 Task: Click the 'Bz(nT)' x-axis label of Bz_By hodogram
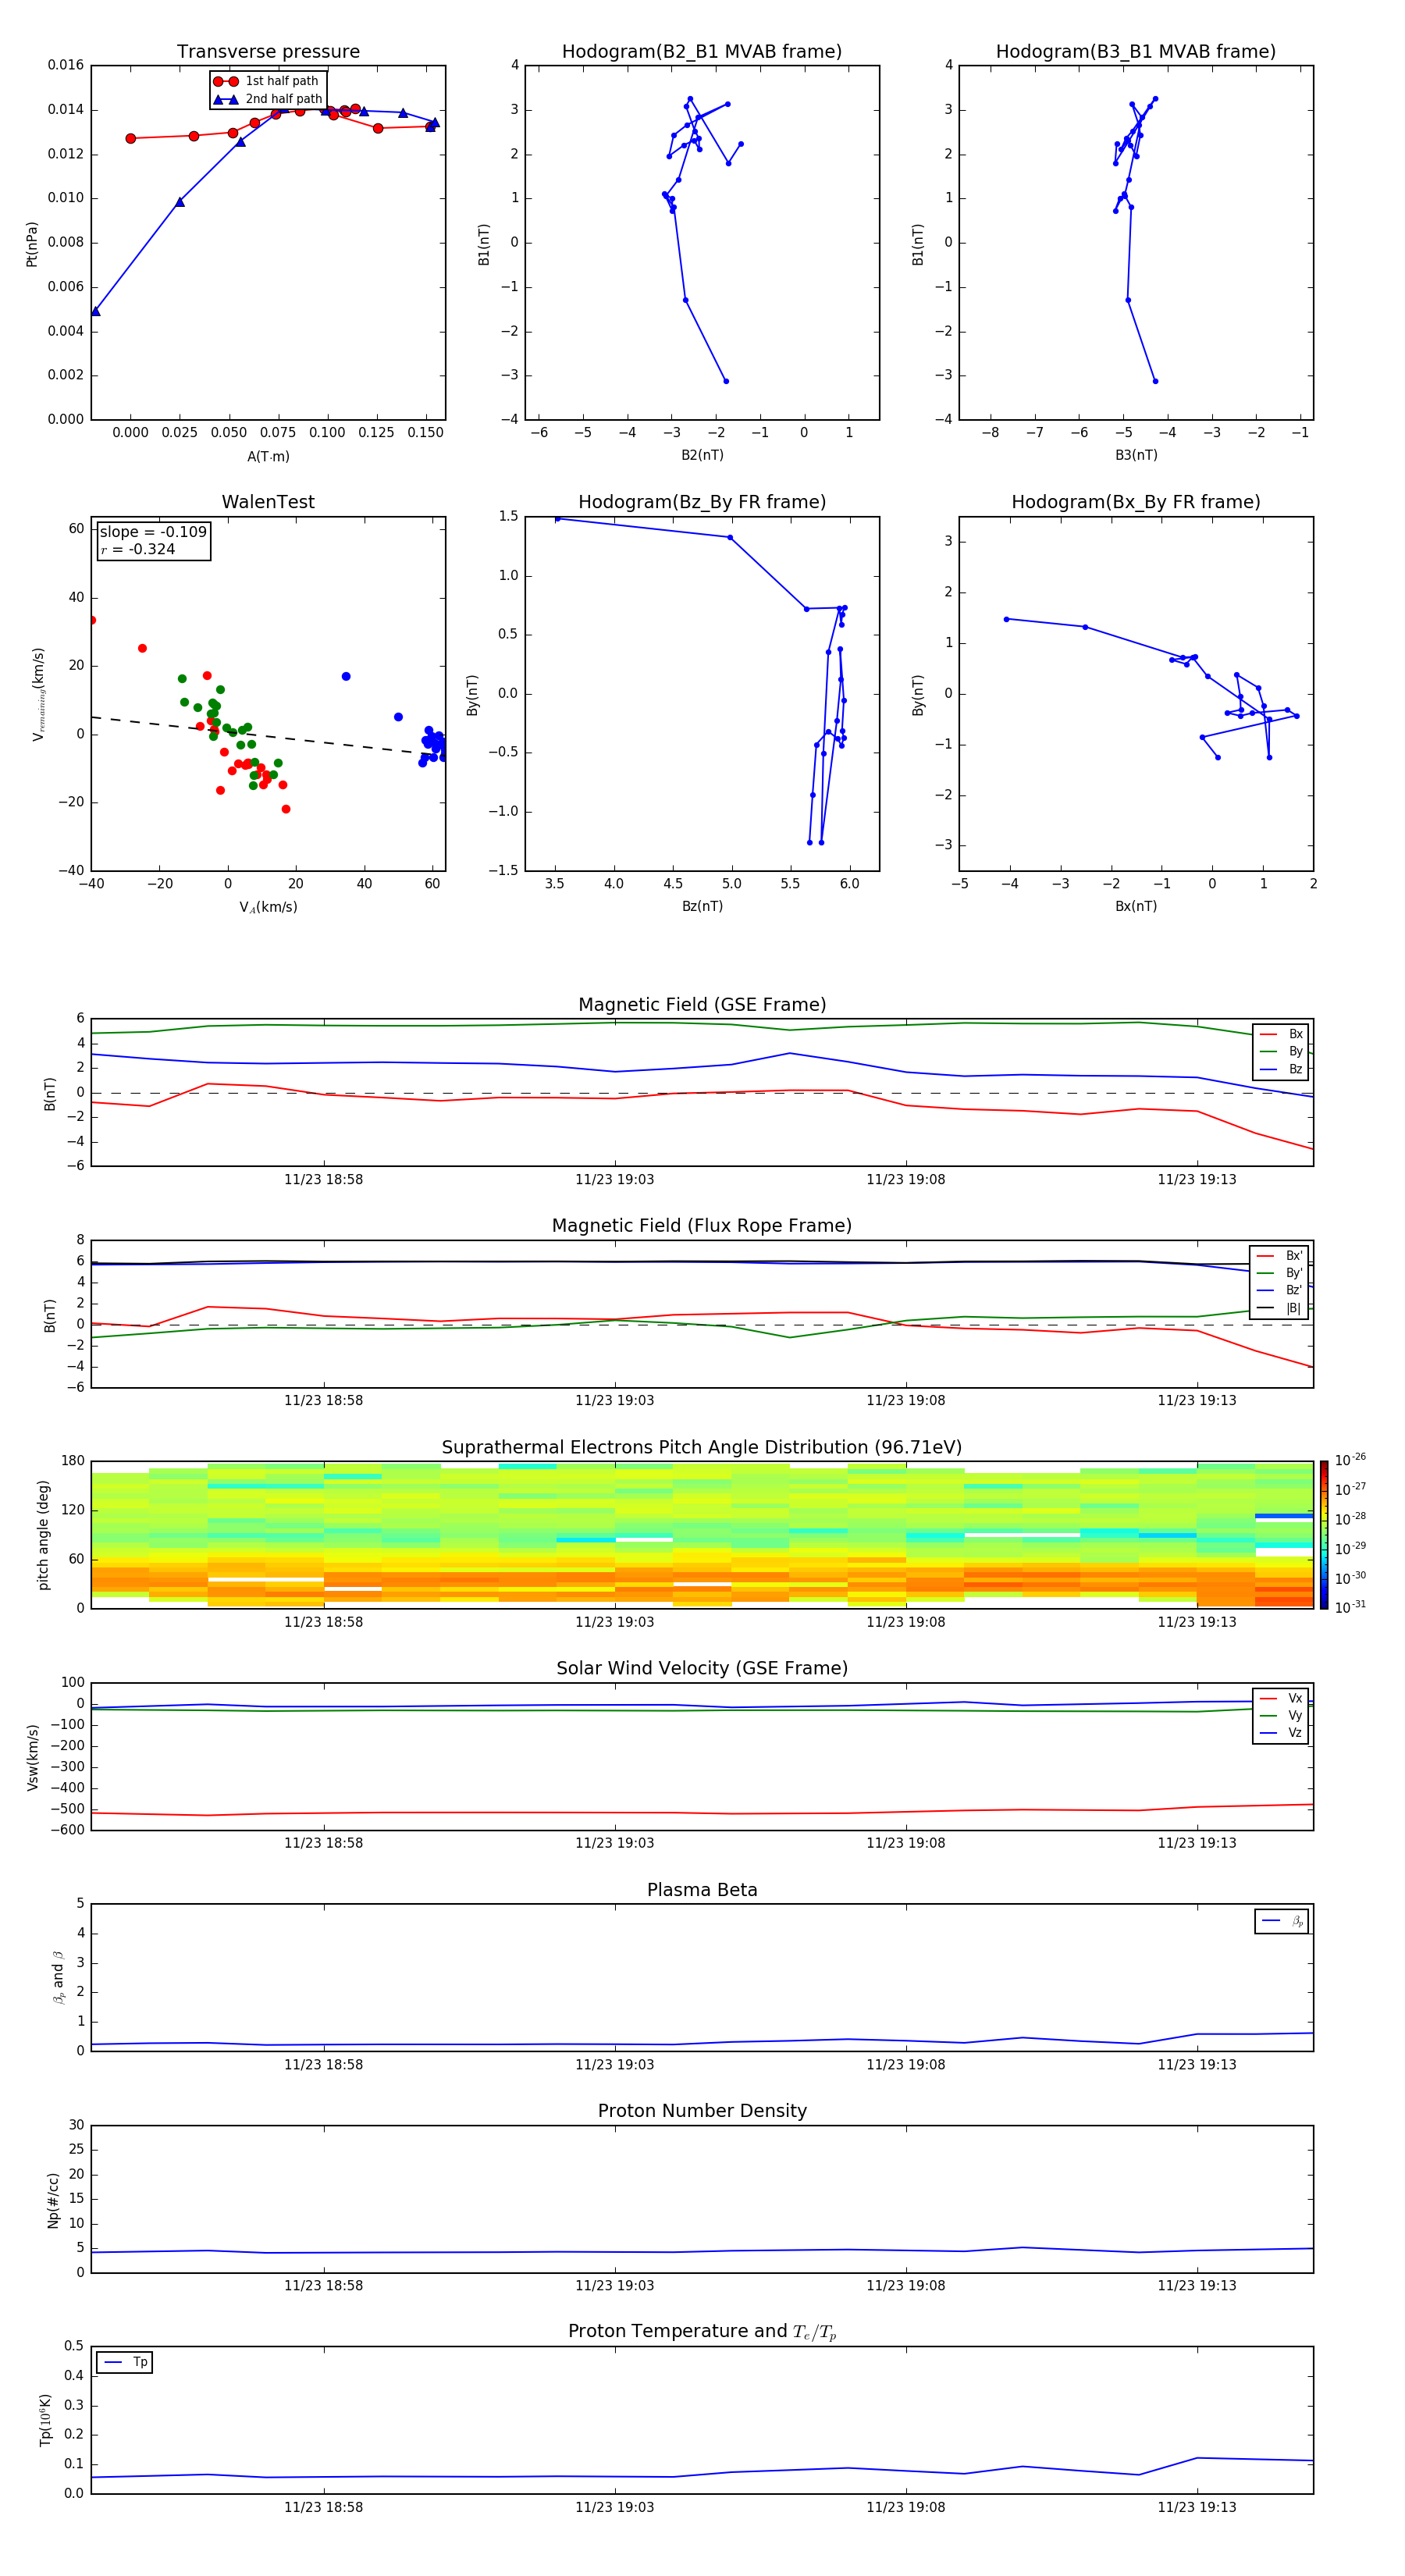[x=701, y=906]
